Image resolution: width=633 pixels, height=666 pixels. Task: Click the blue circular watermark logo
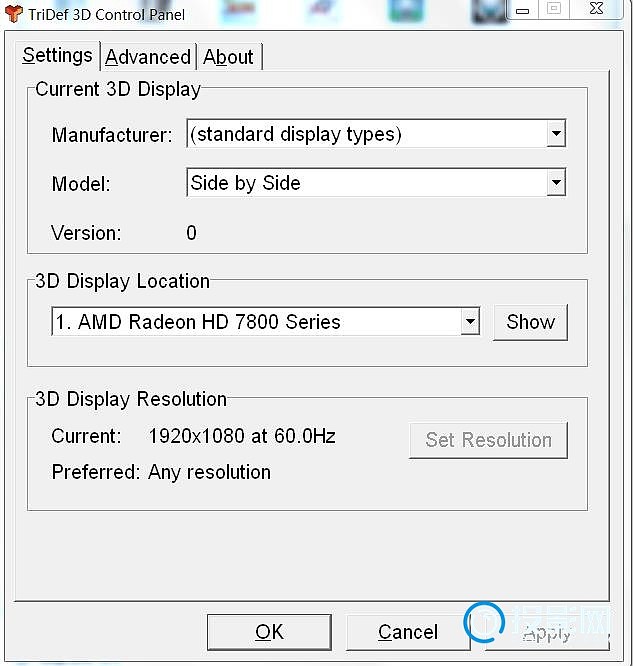484,622
